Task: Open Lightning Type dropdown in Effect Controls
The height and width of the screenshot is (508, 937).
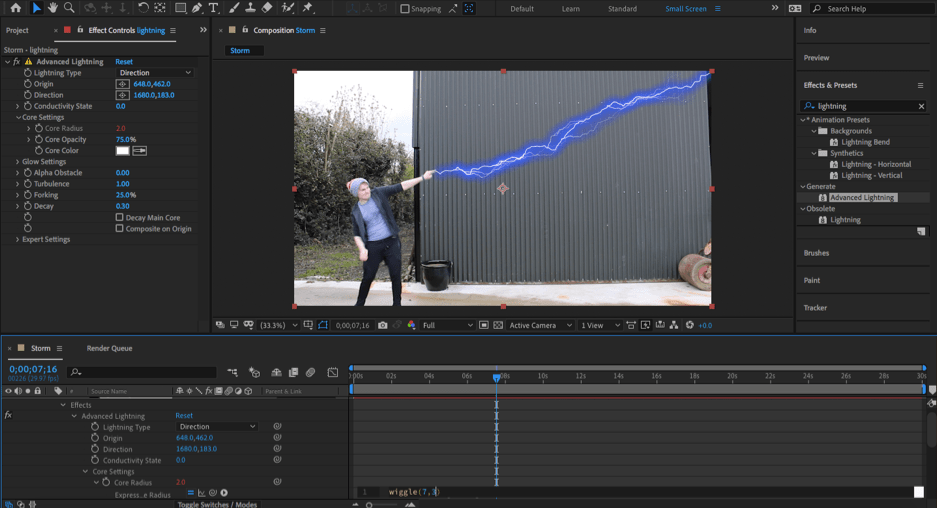Action: 154,73
